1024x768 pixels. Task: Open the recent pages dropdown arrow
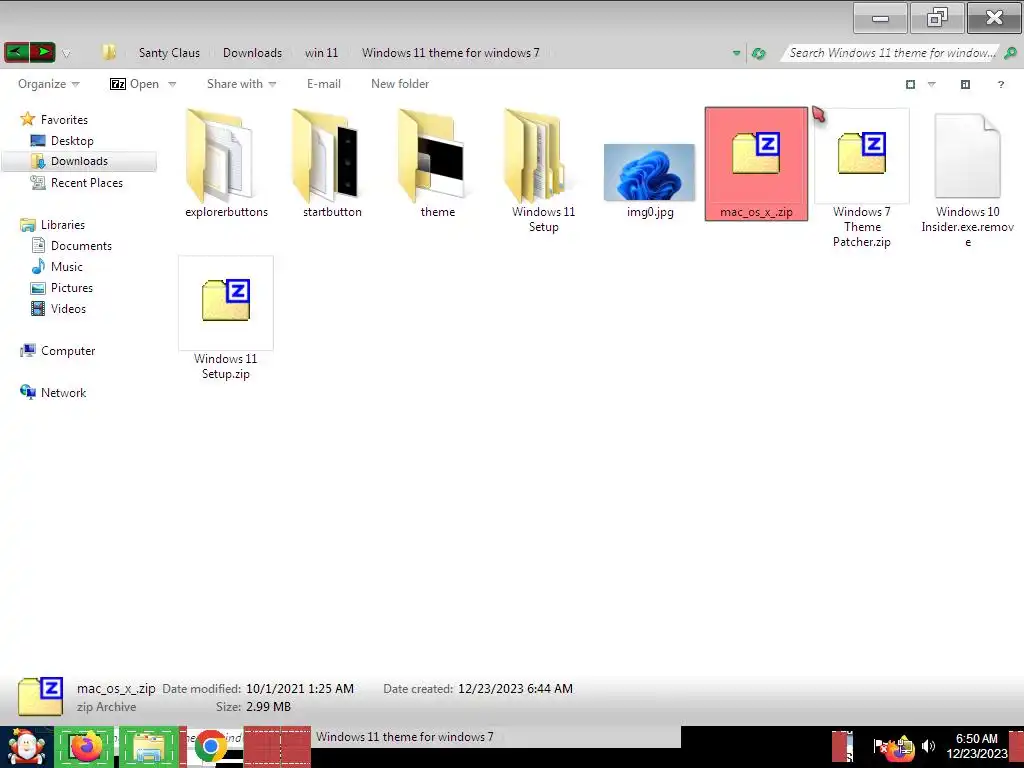tap(66, 54)
